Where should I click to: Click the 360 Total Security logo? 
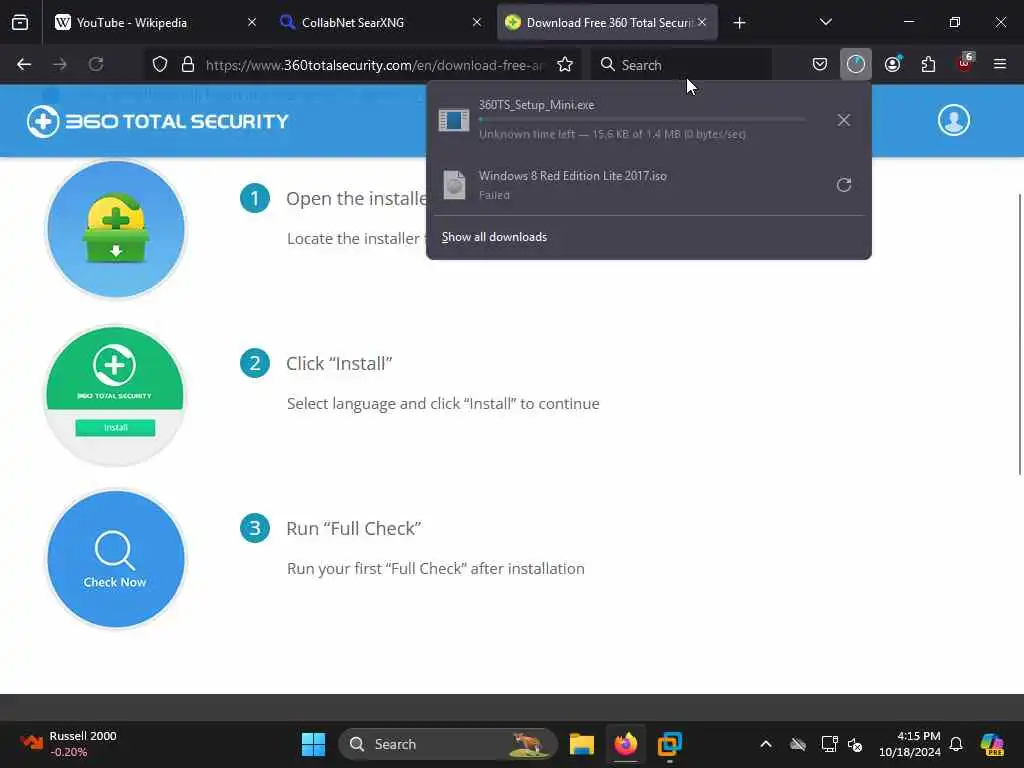(x=157, y=121)
